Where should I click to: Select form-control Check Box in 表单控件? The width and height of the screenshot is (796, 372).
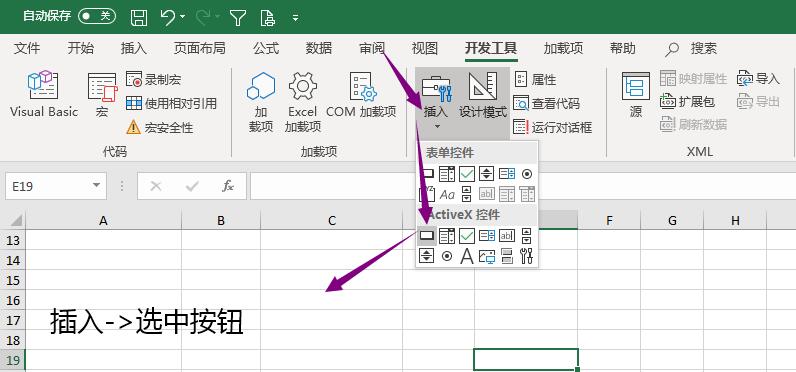(x=467, y=174)
